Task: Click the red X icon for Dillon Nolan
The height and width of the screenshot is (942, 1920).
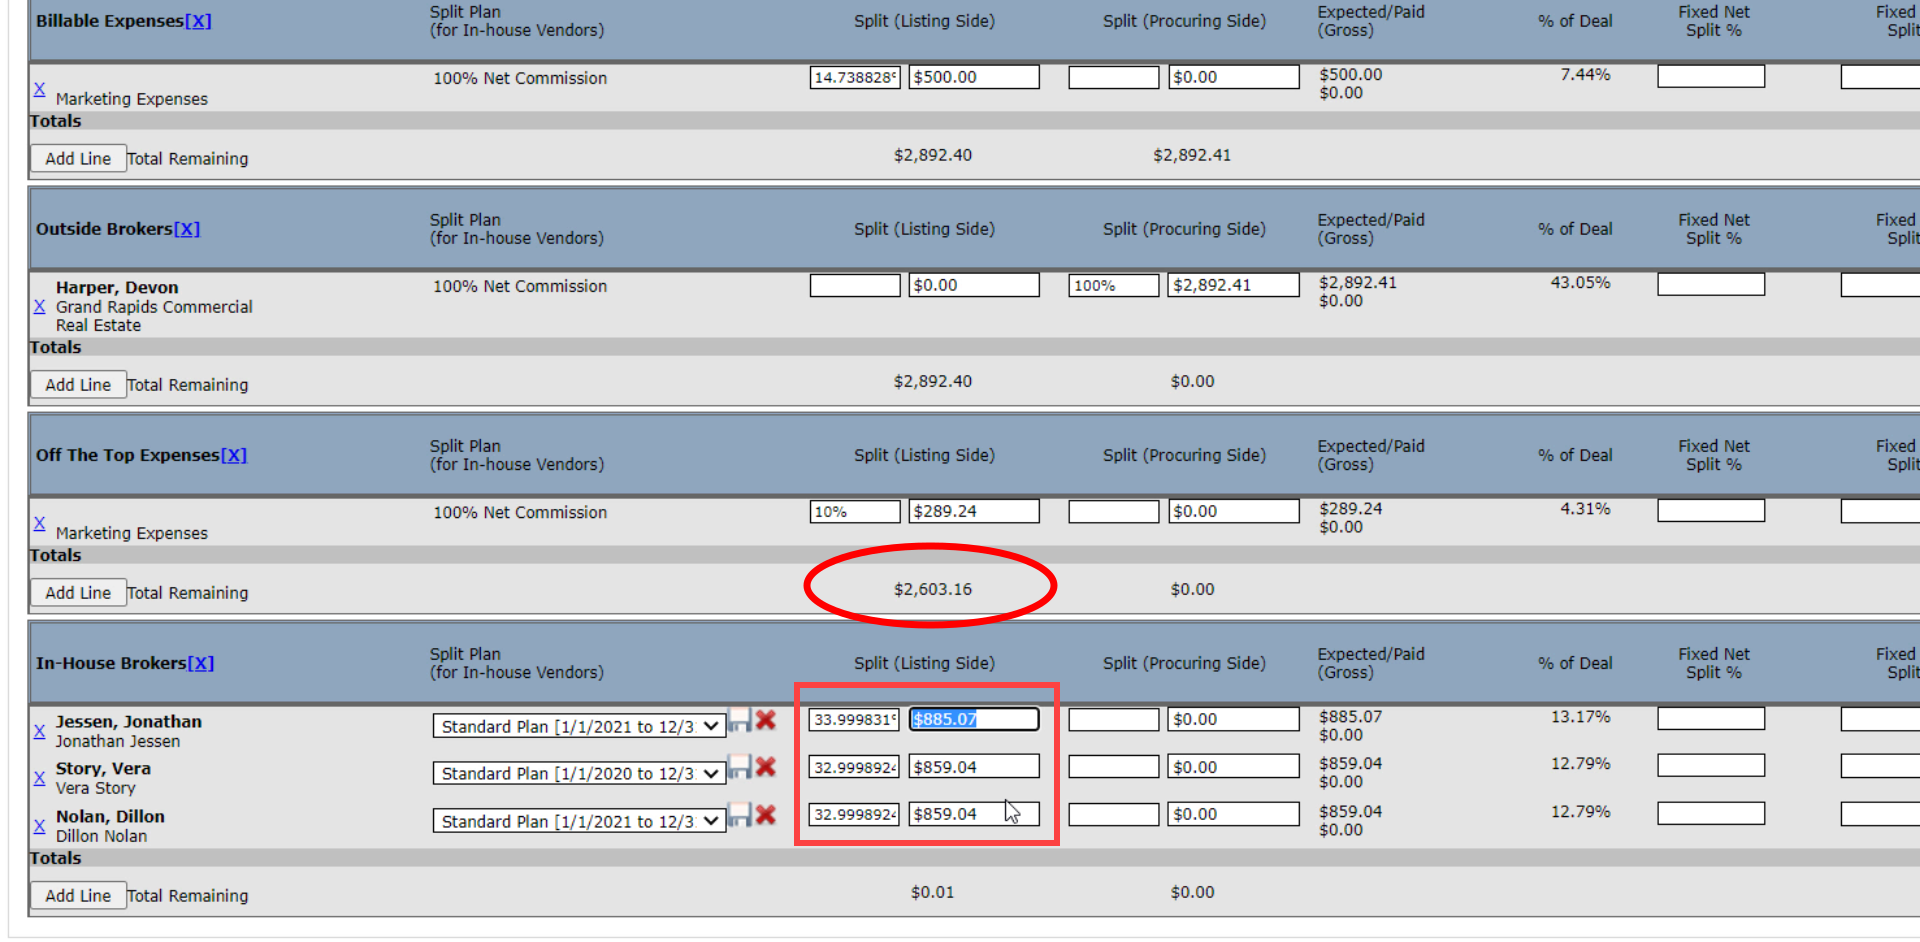Action: coord(766,815)
